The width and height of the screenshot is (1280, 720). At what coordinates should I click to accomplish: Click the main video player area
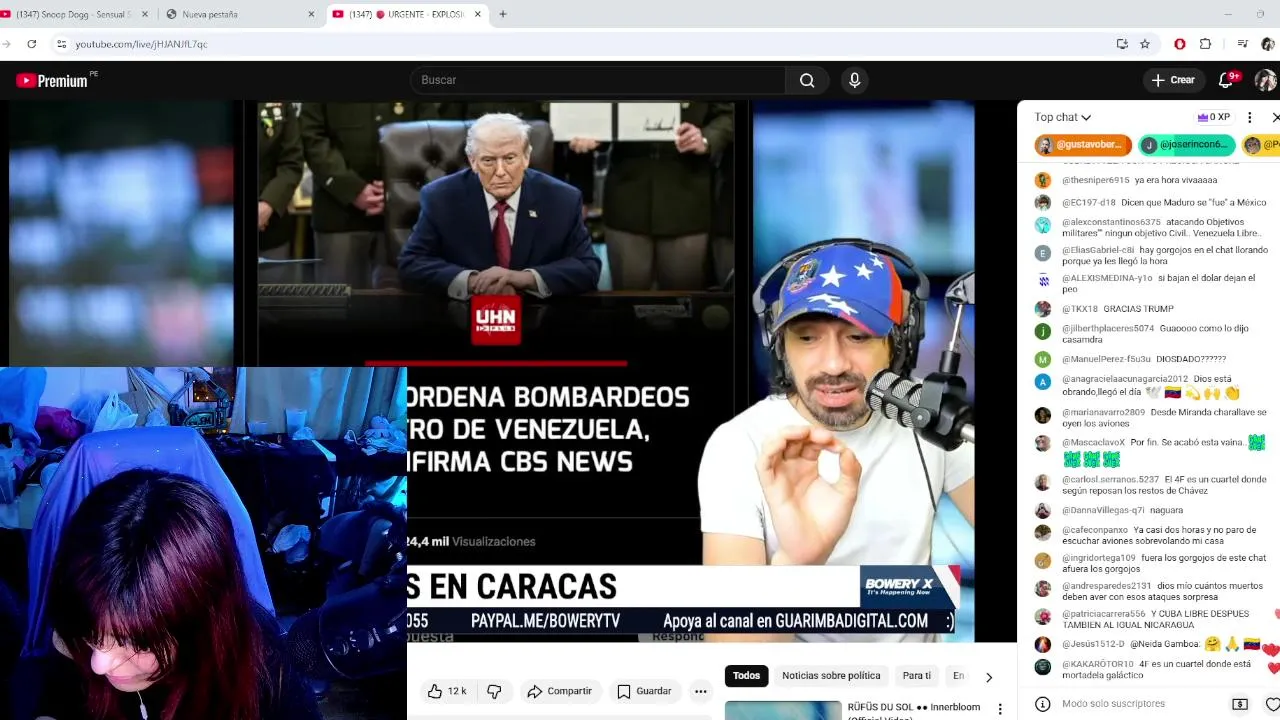coord(508,370)
